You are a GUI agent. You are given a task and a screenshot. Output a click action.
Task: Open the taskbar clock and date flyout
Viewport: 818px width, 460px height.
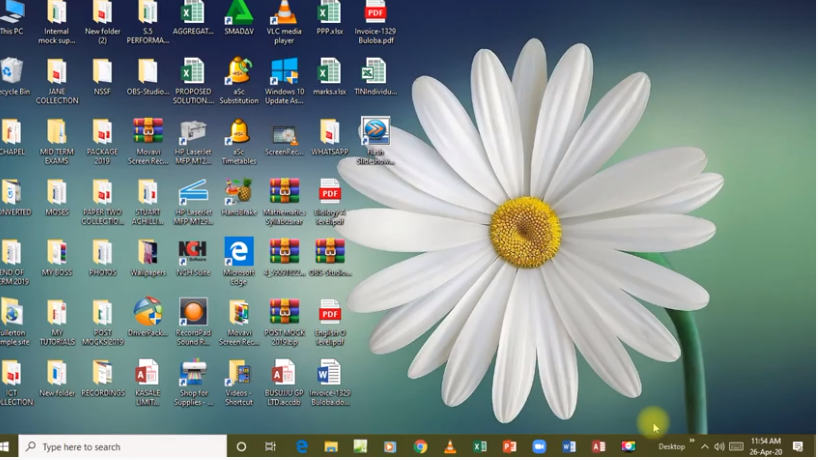[x=766, y=447]
